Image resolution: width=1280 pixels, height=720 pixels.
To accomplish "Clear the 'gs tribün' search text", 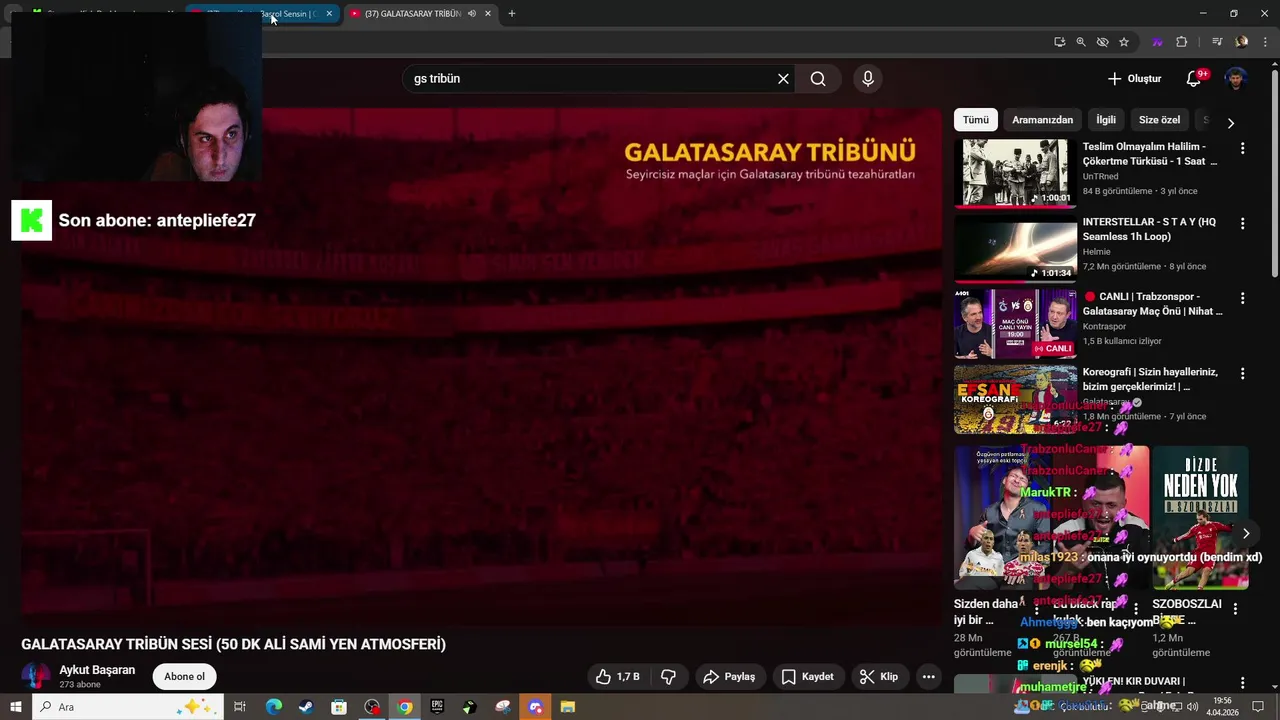I will (783, 79).
